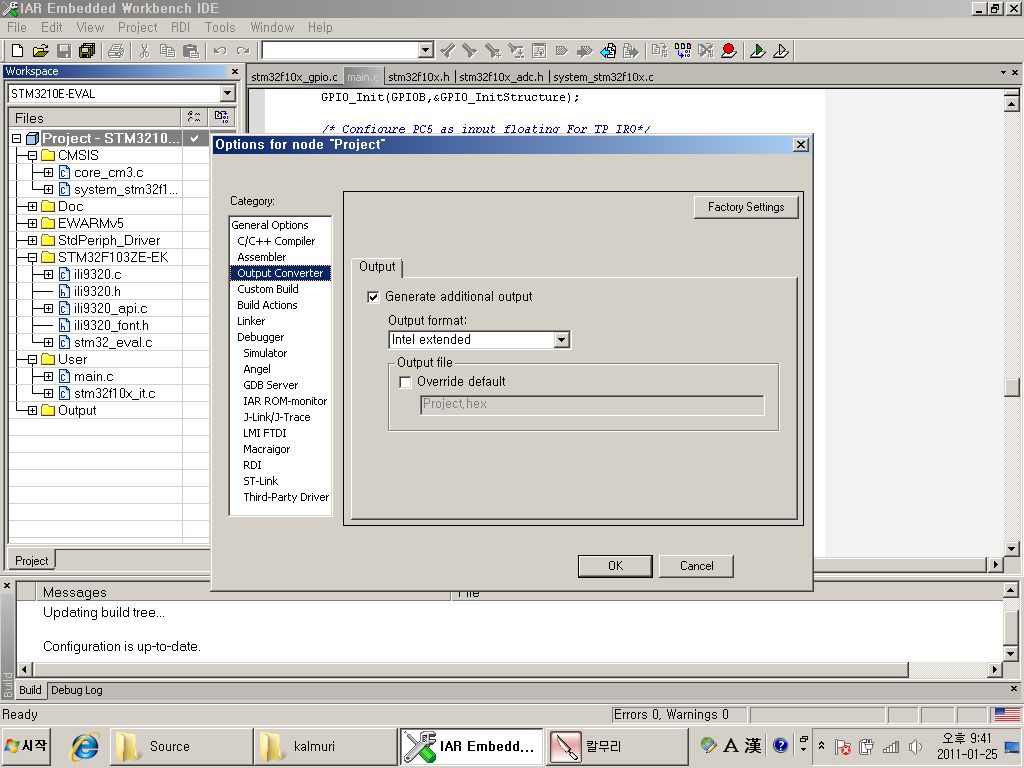Click the red Toggle Breakpoint icon
The image size is (1024, 768).
point(729,50)
